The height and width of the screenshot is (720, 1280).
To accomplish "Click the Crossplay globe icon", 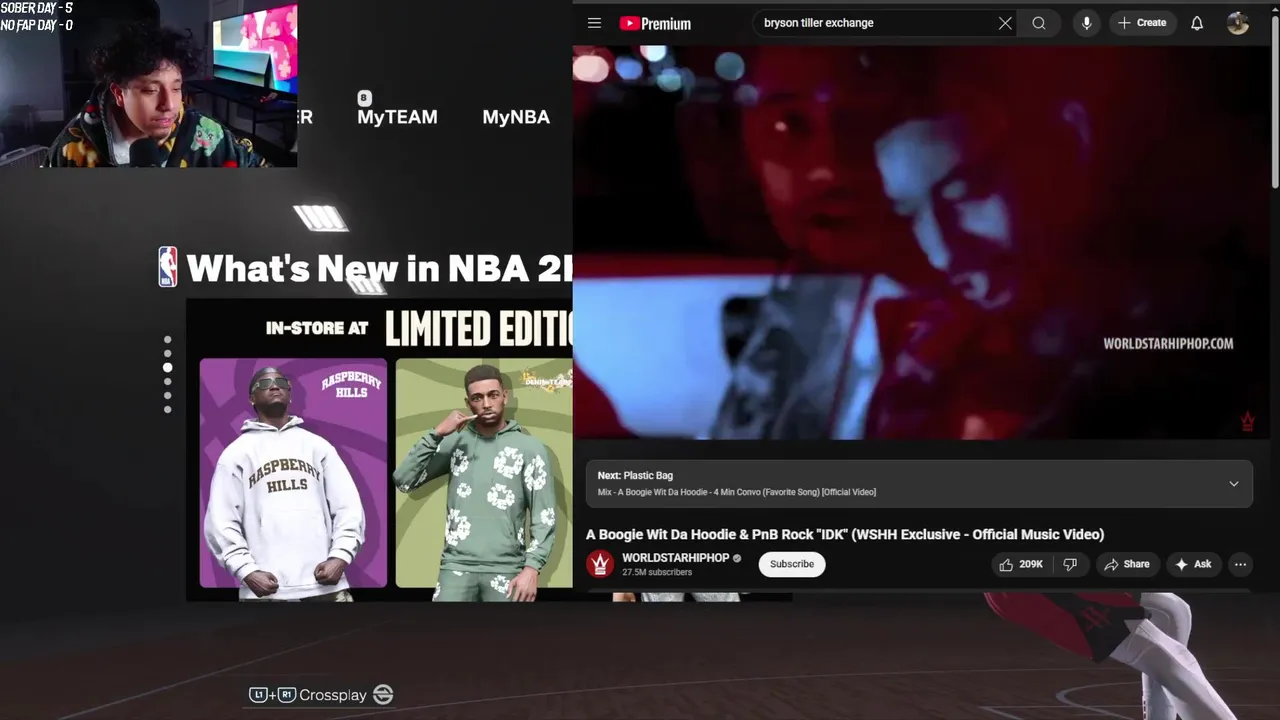I will tap(383, 695).
